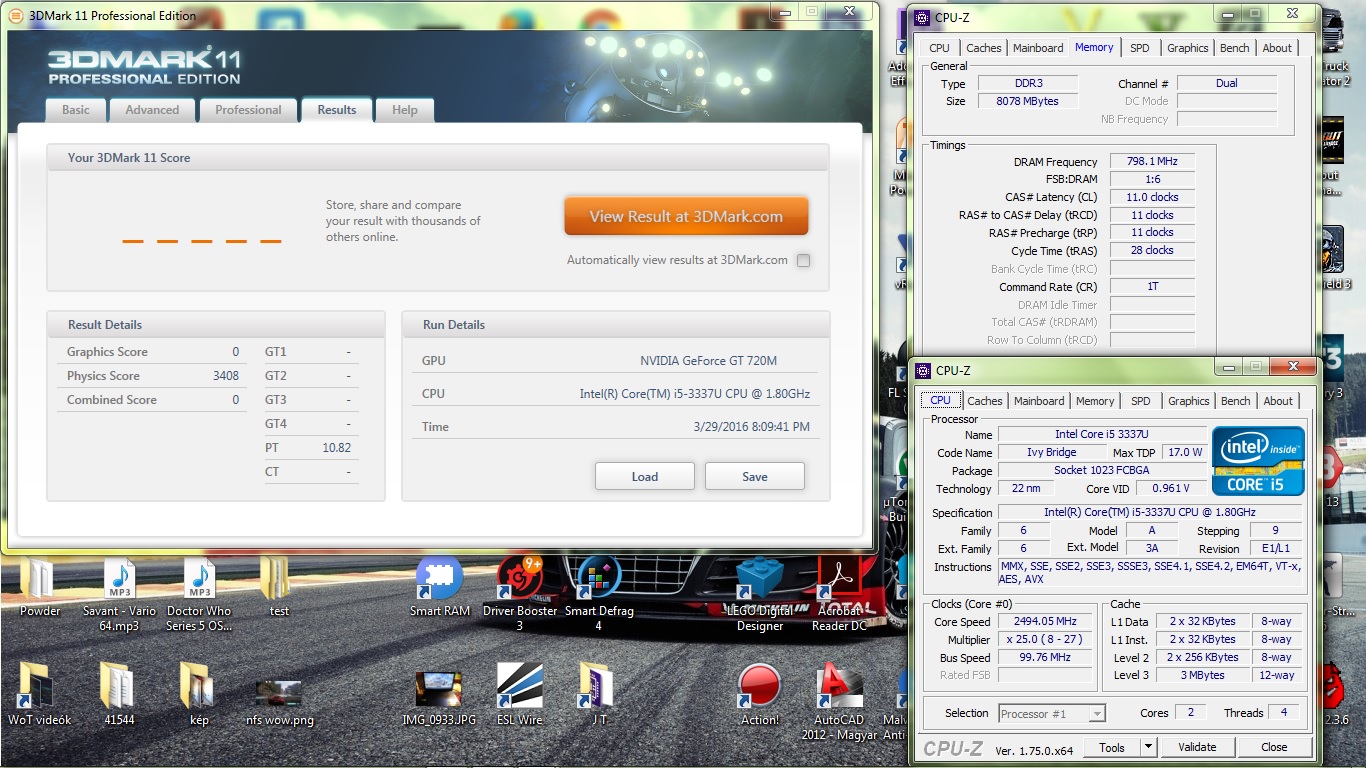Launch Smart RAM shortcut

click(439, 588)
